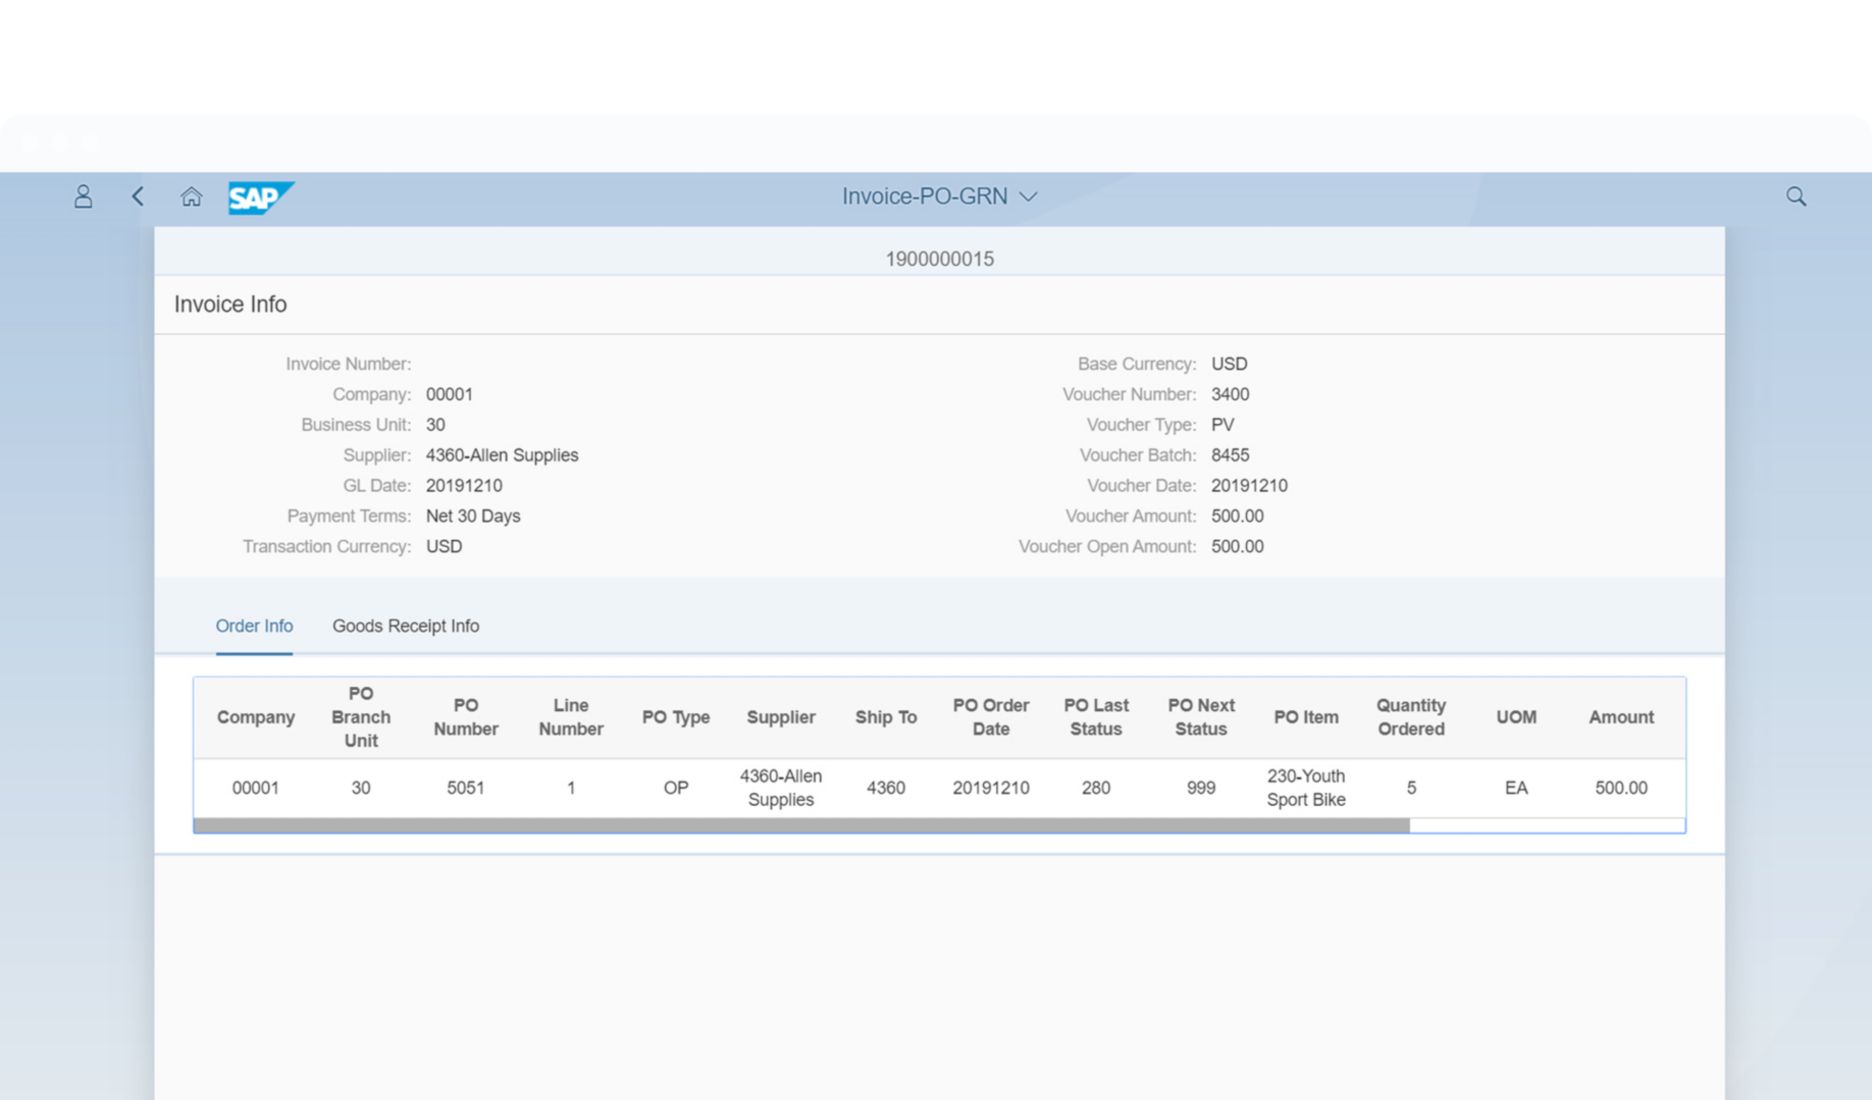
Task: Select PO Number 5051 in the table
Action: point(466,788)
